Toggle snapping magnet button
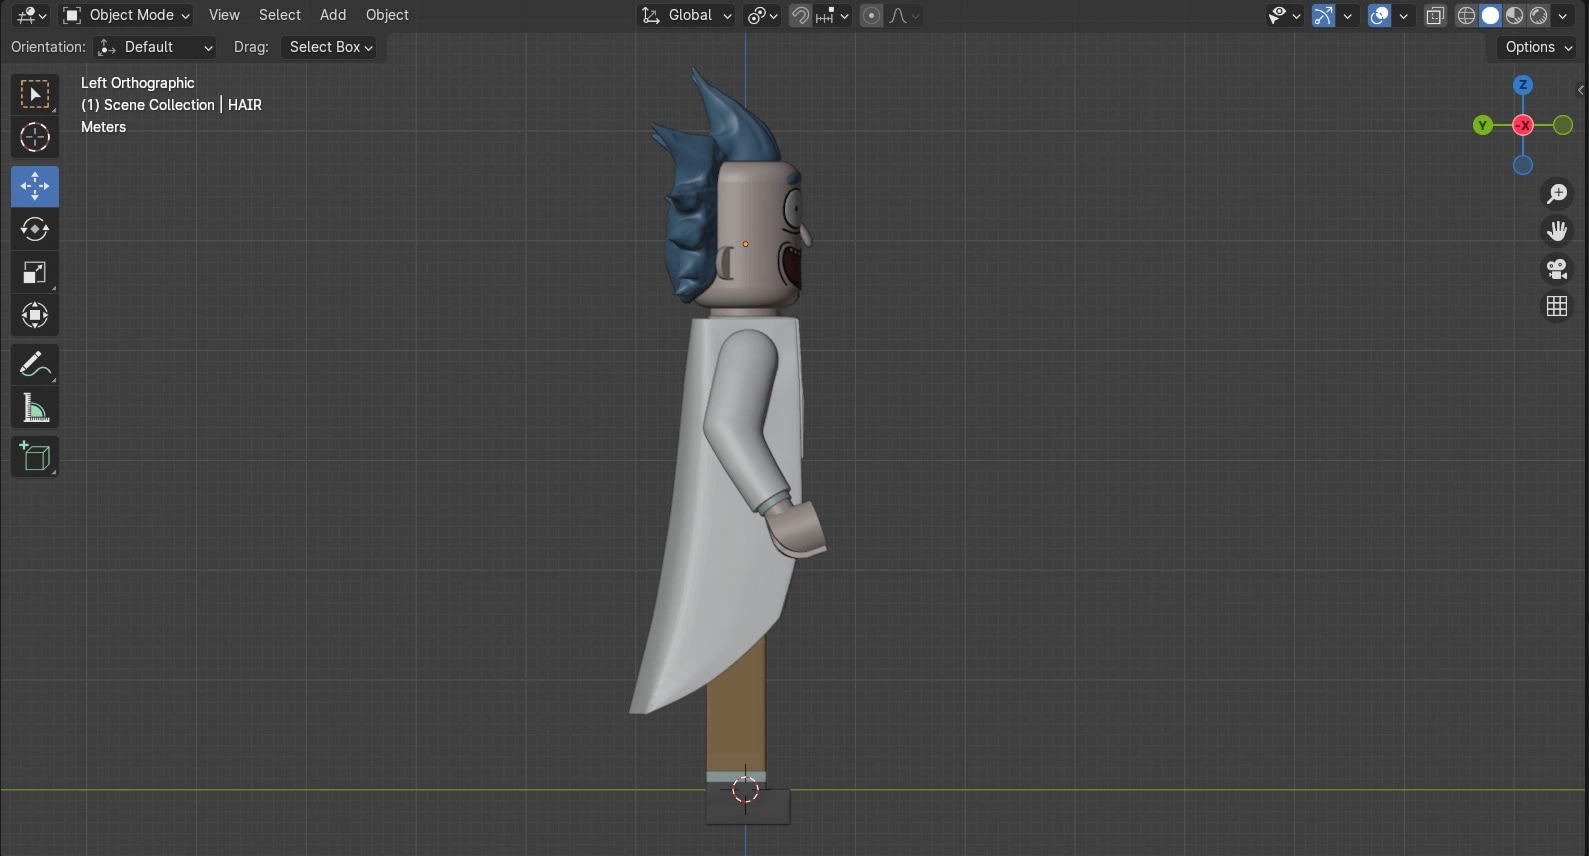The height and width of the screenshot is (856, 1589). (800, 16)
